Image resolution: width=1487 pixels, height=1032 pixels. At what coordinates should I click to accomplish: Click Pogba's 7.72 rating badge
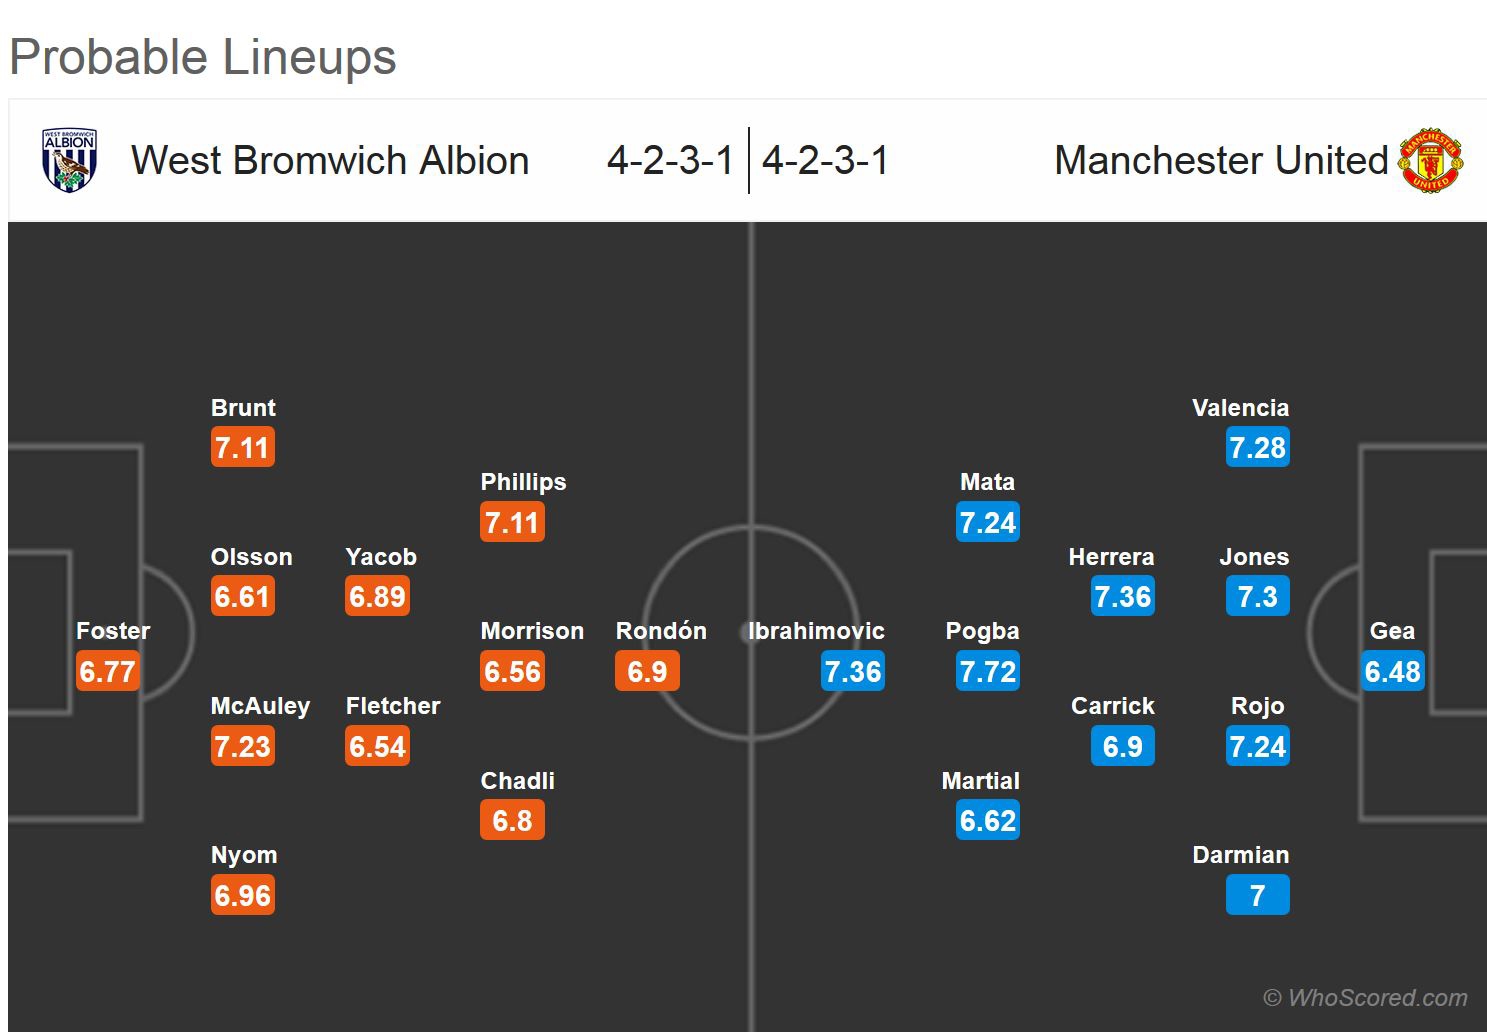click(x=987, y=672)
